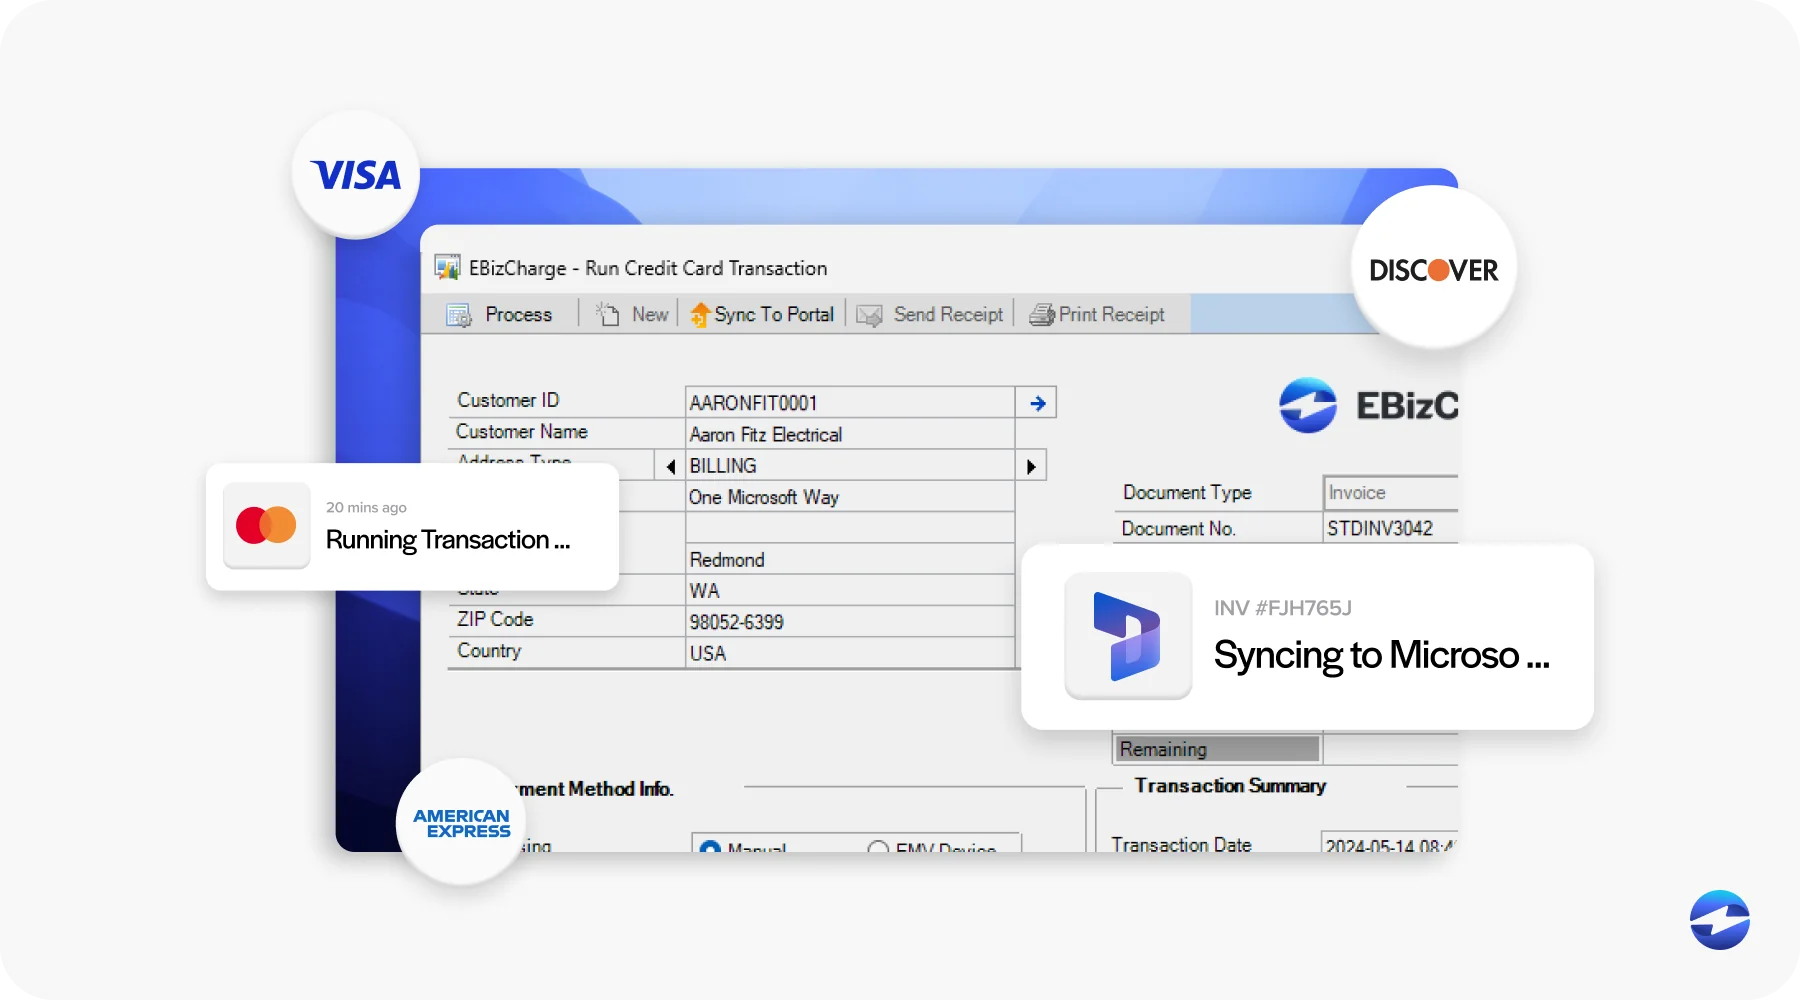Image resolution: width=1800 pixels, height=1000 pixels.
Task: Click the Customer Name field Aaron Fitz Electrical
Action: pyautogui.click(x=850, y=434)
